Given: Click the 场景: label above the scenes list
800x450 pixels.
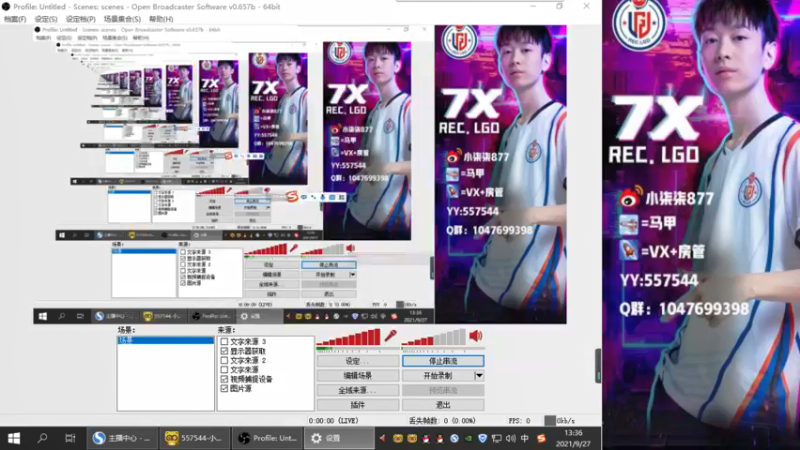Looking at the screenshot, I should point(126,330).
